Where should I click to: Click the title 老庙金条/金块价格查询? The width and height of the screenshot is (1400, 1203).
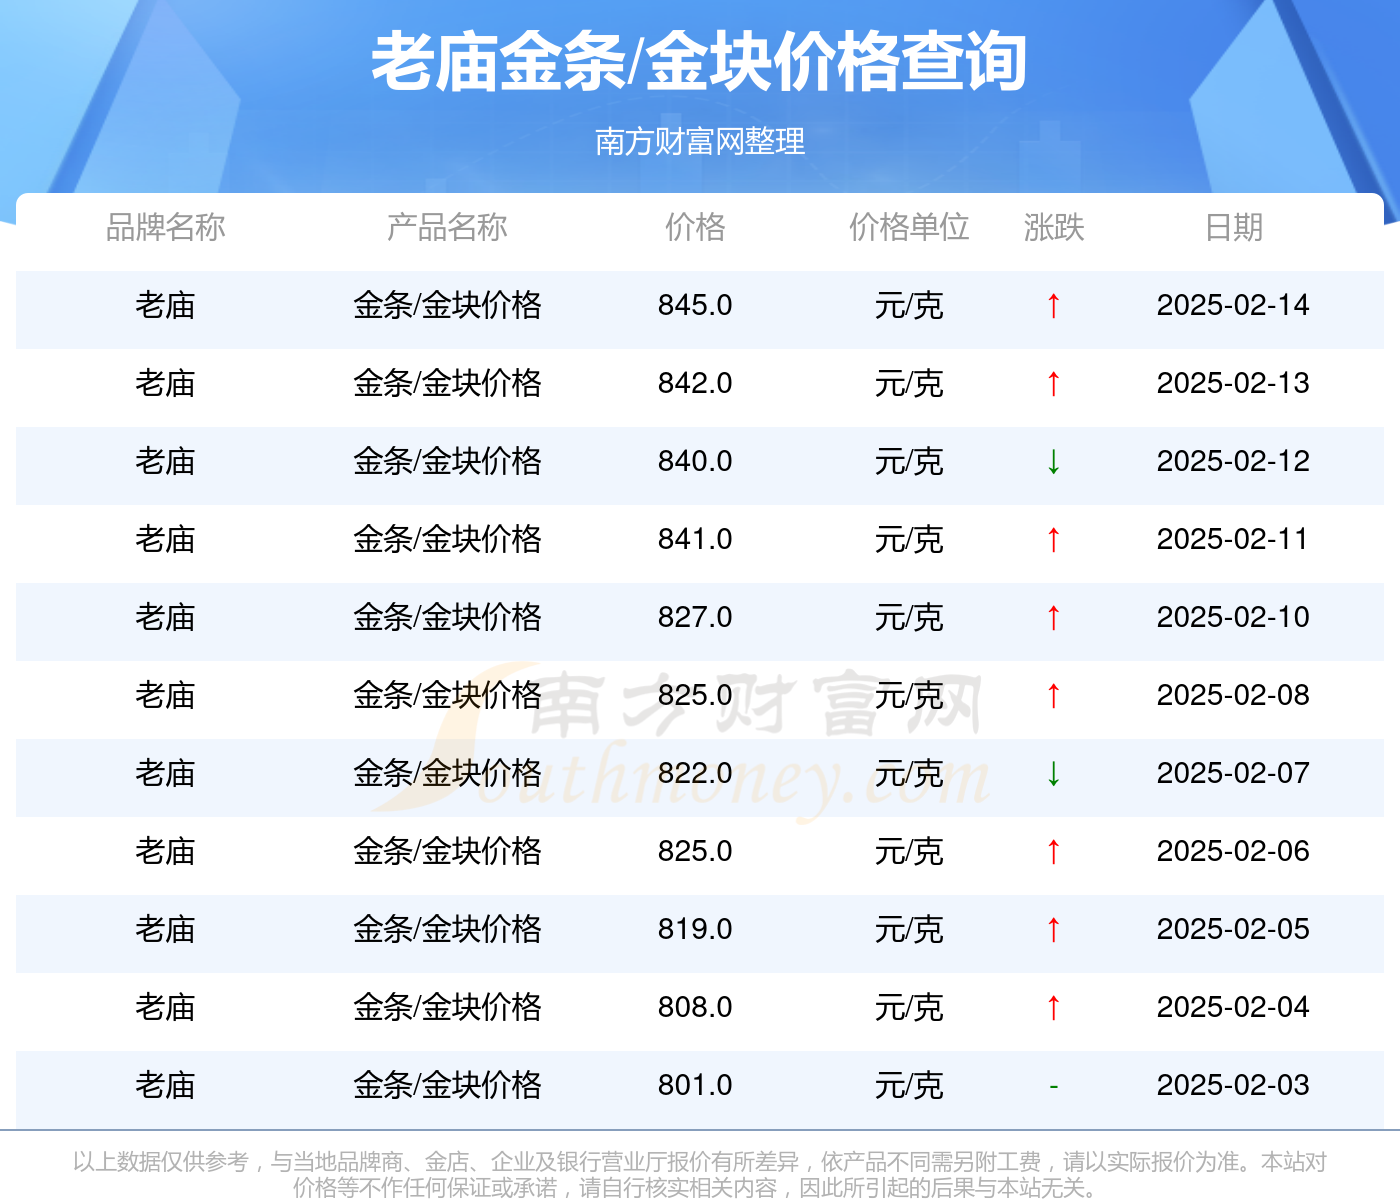pos(699,62)
